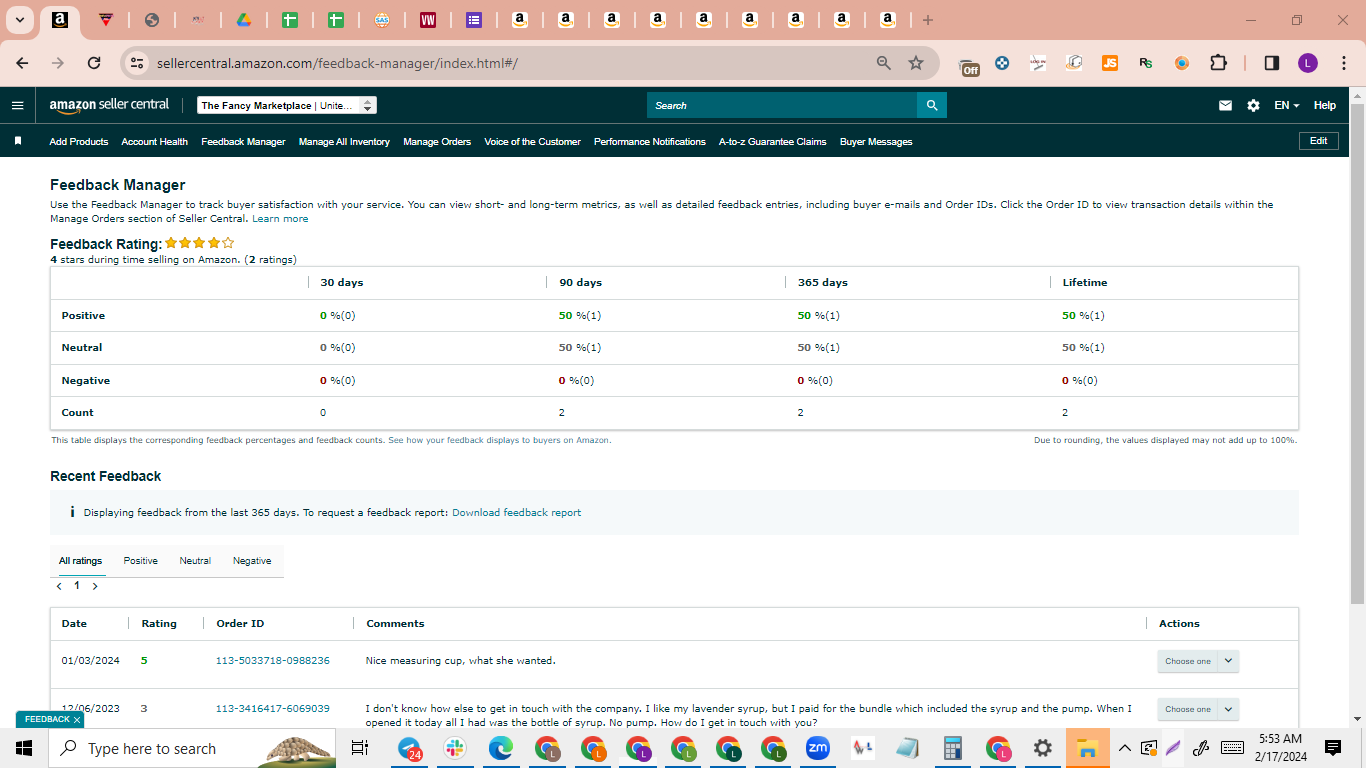Open 'See how your feedback displays' link
Image resolution: width=1366 pixels, height=768 pixels.
499,440
